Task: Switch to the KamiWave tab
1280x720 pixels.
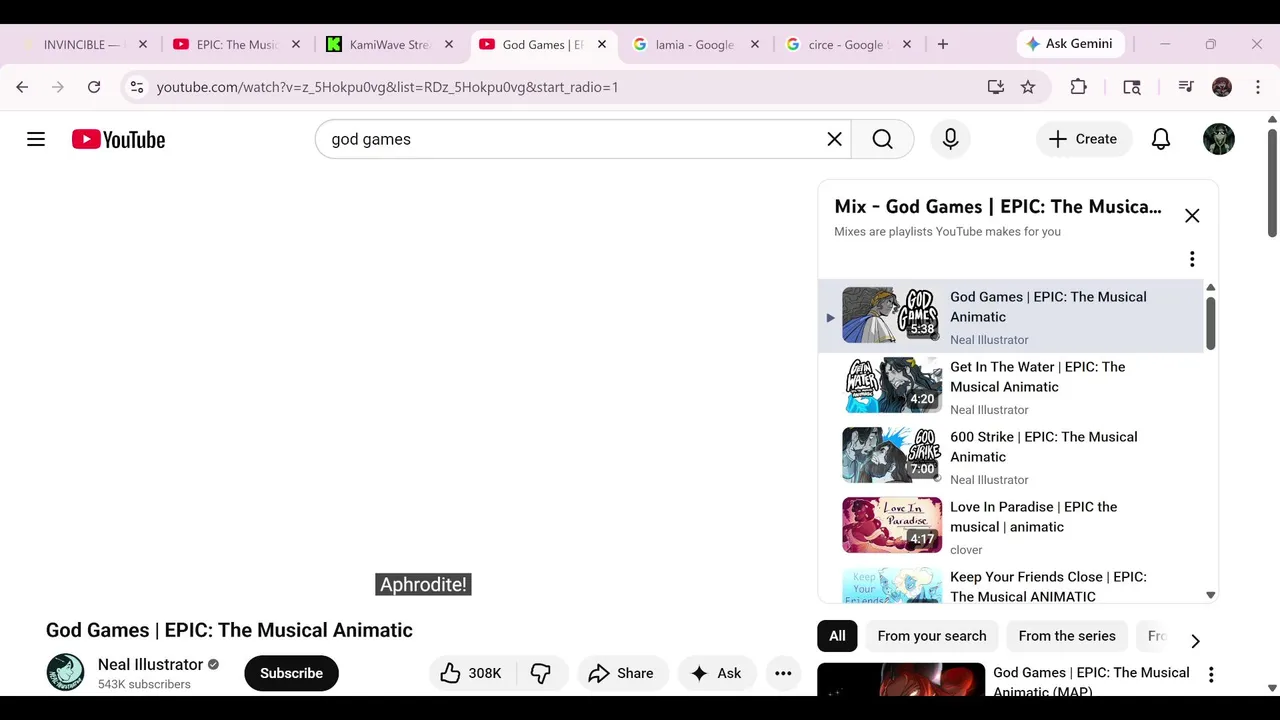Action: (390, 44)
